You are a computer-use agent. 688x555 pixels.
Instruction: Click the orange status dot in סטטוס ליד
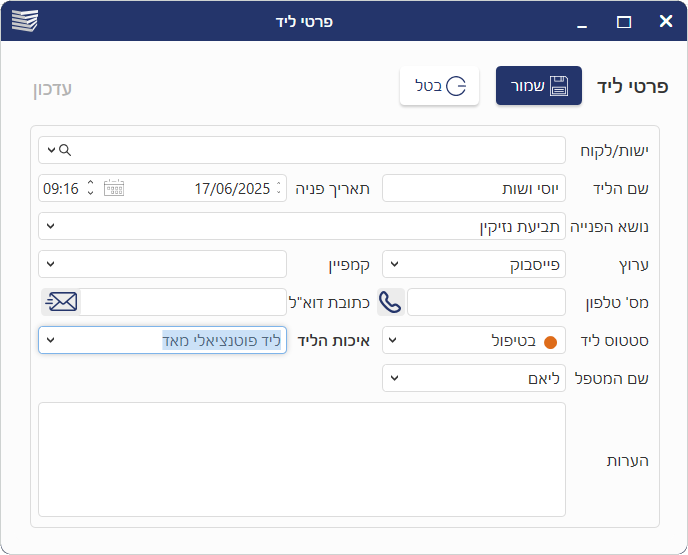point(550,341)
